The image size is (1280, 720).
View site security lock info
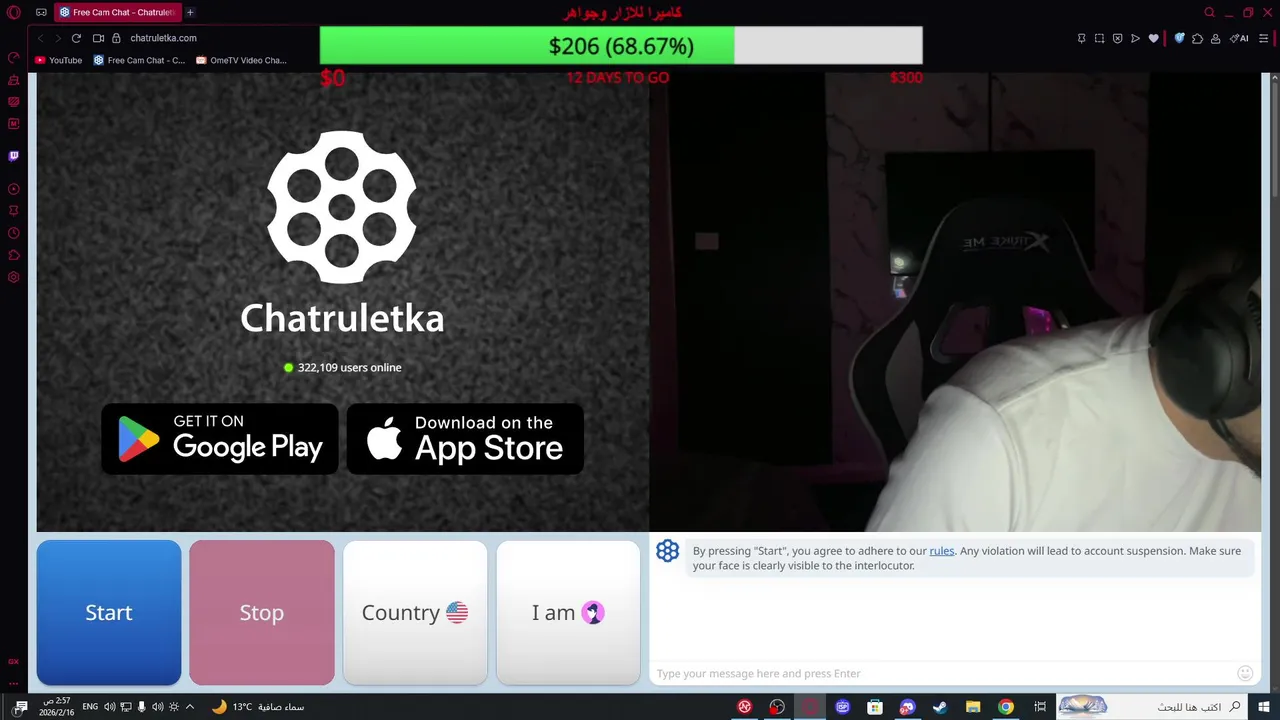tap(116, 38)
